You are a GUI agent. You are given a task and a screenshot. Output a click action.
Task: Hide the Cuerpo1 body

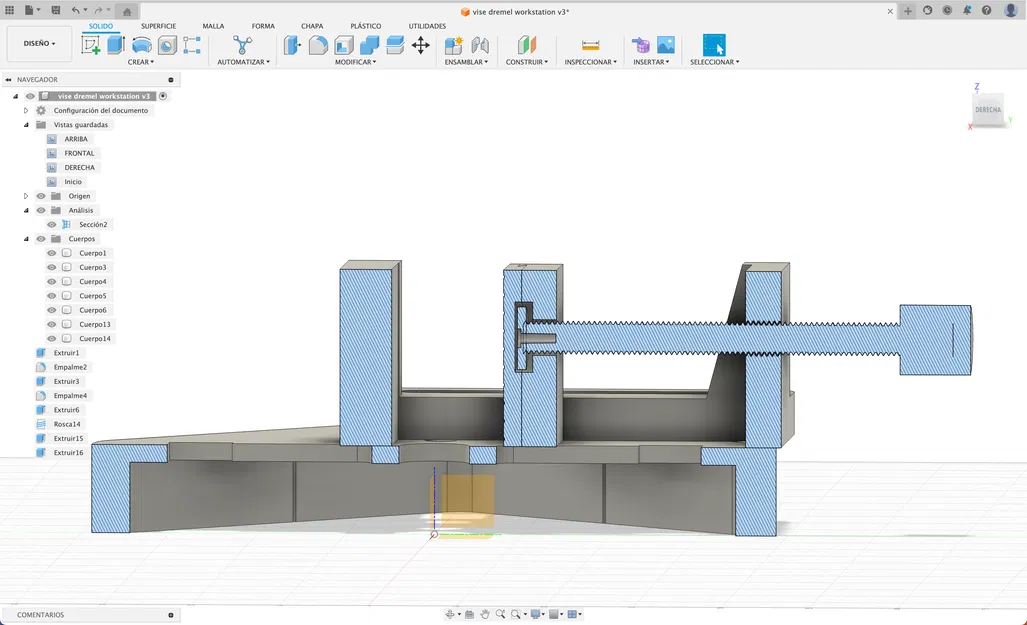[x=50, y=252]
